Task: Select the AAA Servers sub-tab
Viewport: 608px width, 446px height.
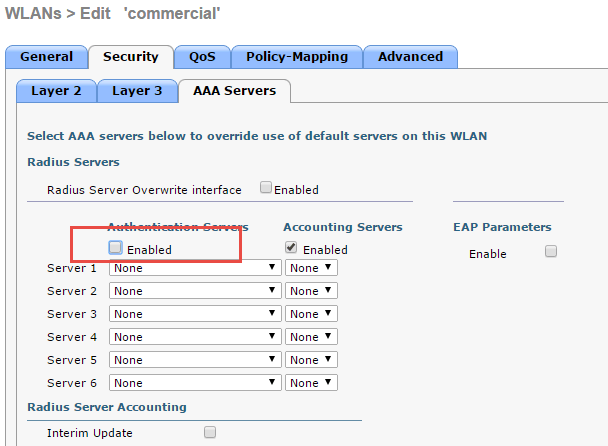Action: pos(235,91)
